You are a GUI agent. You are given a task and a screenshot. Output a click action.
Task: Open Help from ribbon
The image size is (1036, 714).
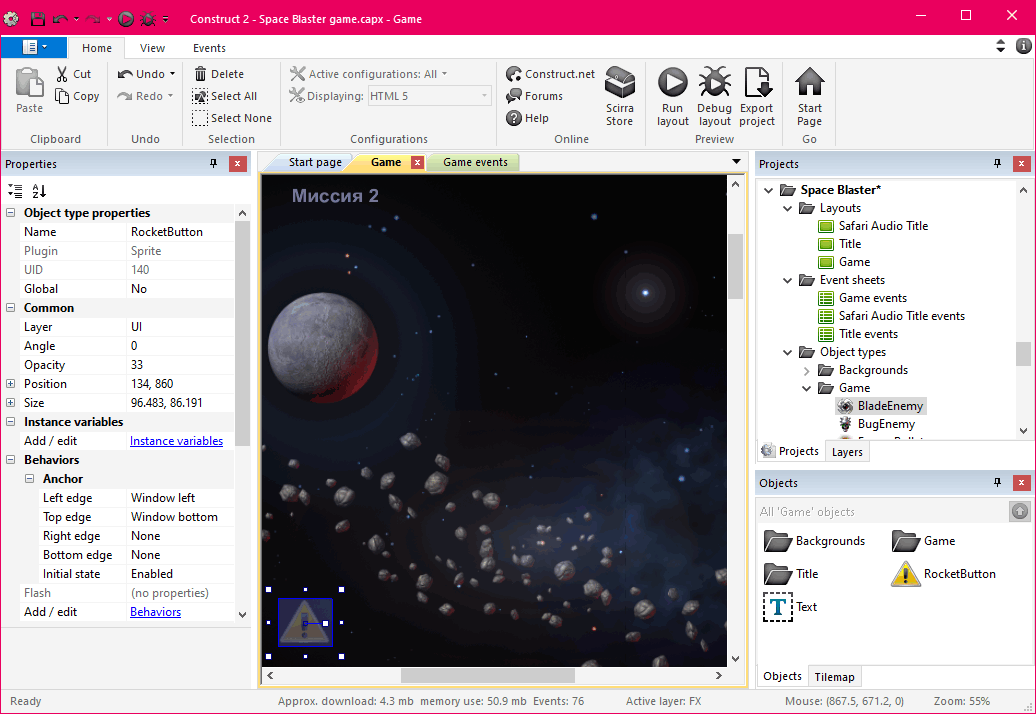(x=527, y=118)
